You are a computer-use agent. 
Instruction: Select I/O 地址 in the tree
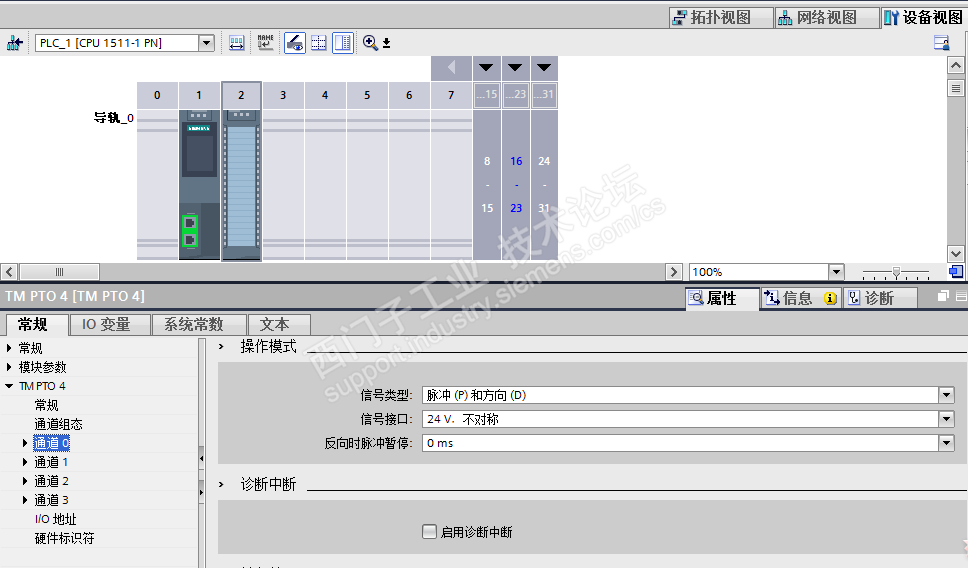[x=56, y=519]
